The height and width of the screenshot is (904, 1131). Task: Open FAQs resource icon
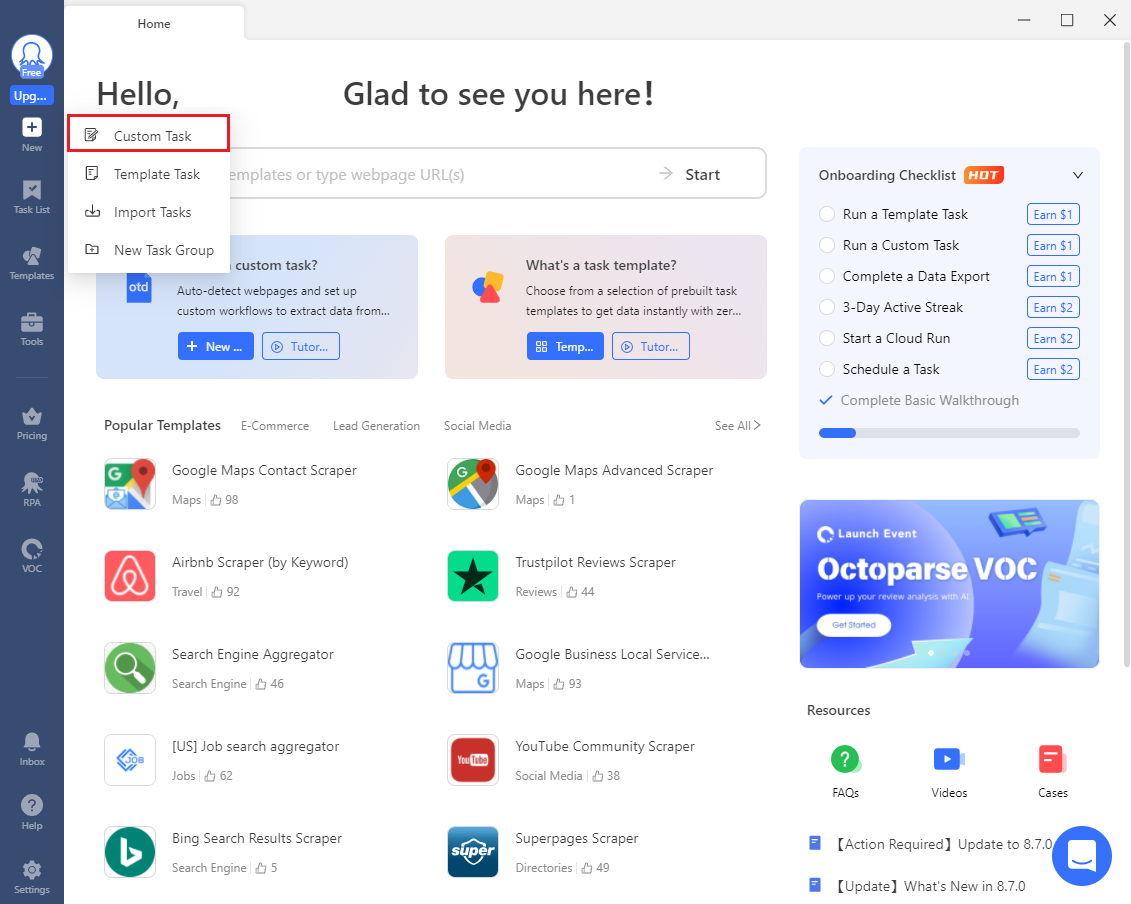pyautogui.click(x=845, y=760)
